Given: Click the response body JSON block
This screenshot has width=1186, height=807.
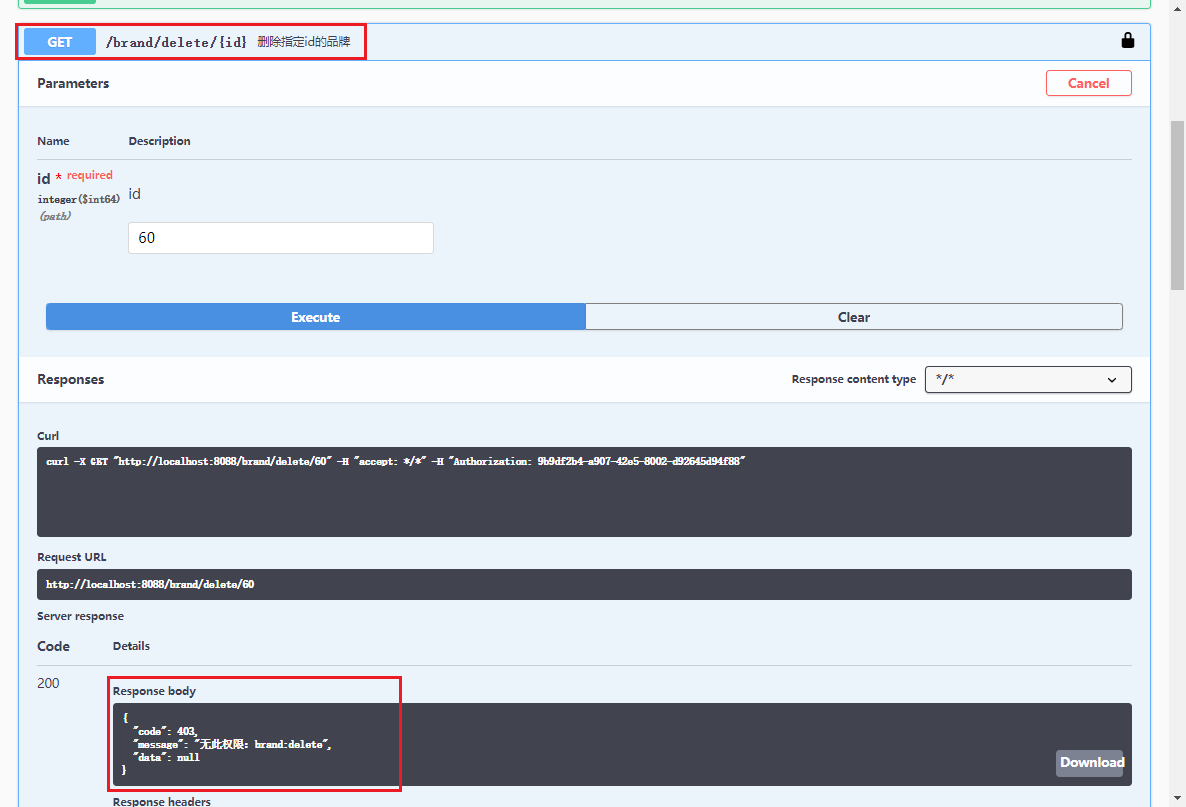Looking at the screenshot, I should [x=622, y=744].
